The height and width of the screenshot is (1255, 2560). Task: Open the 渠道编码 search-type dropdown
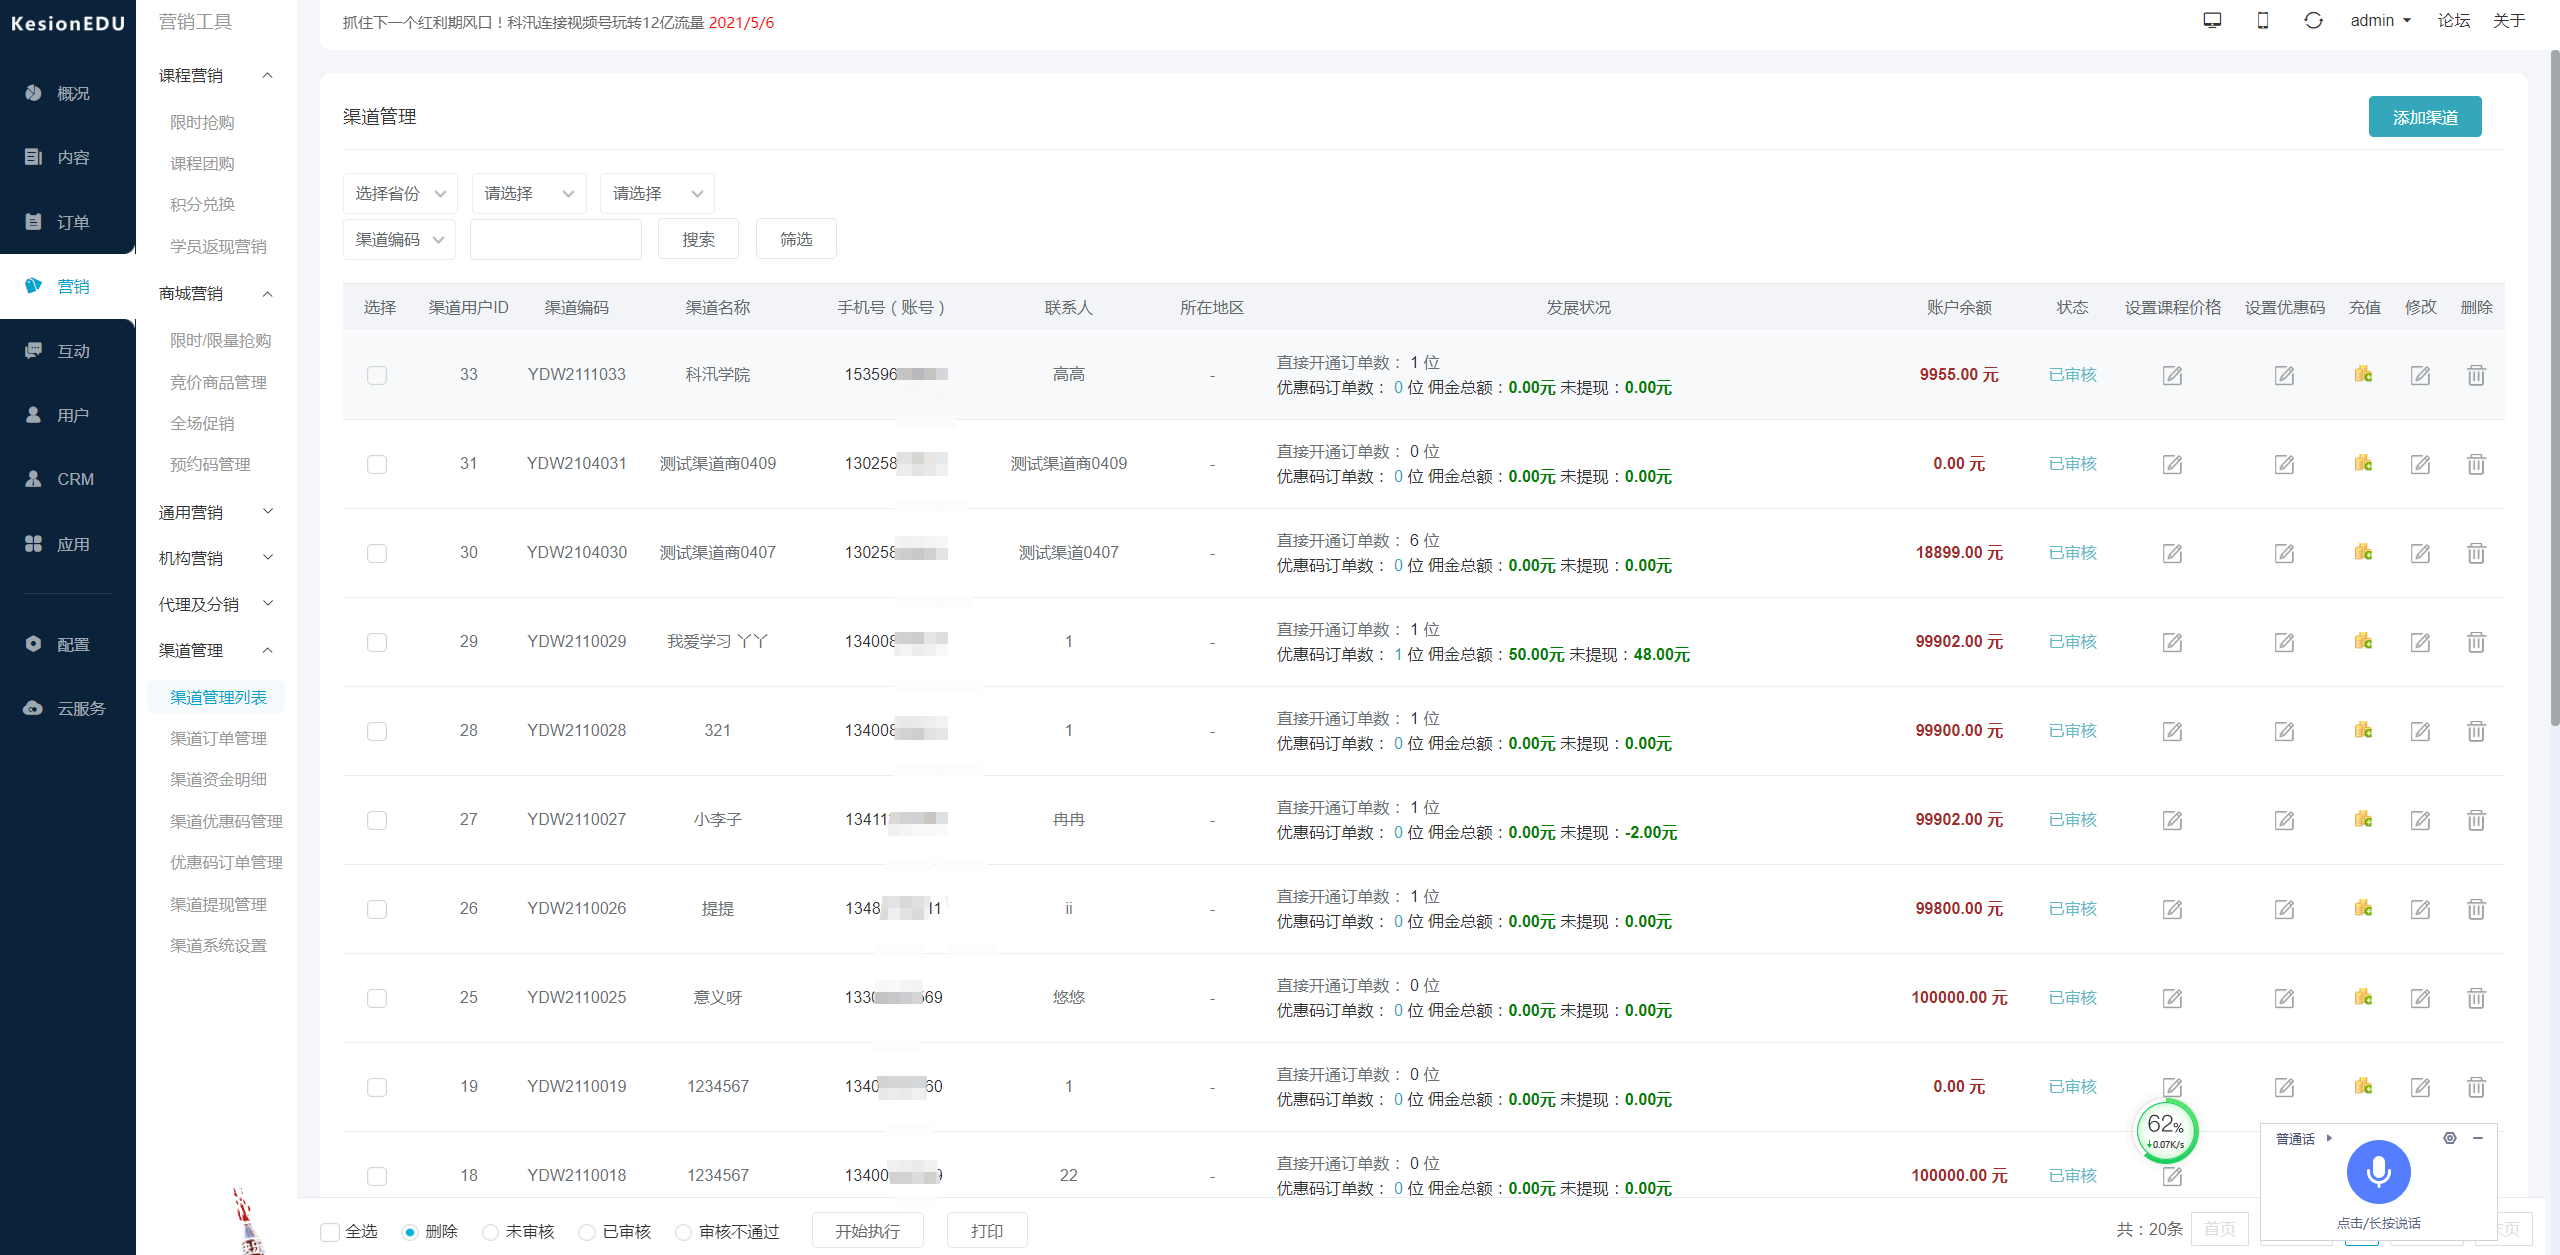coord(399,240)
